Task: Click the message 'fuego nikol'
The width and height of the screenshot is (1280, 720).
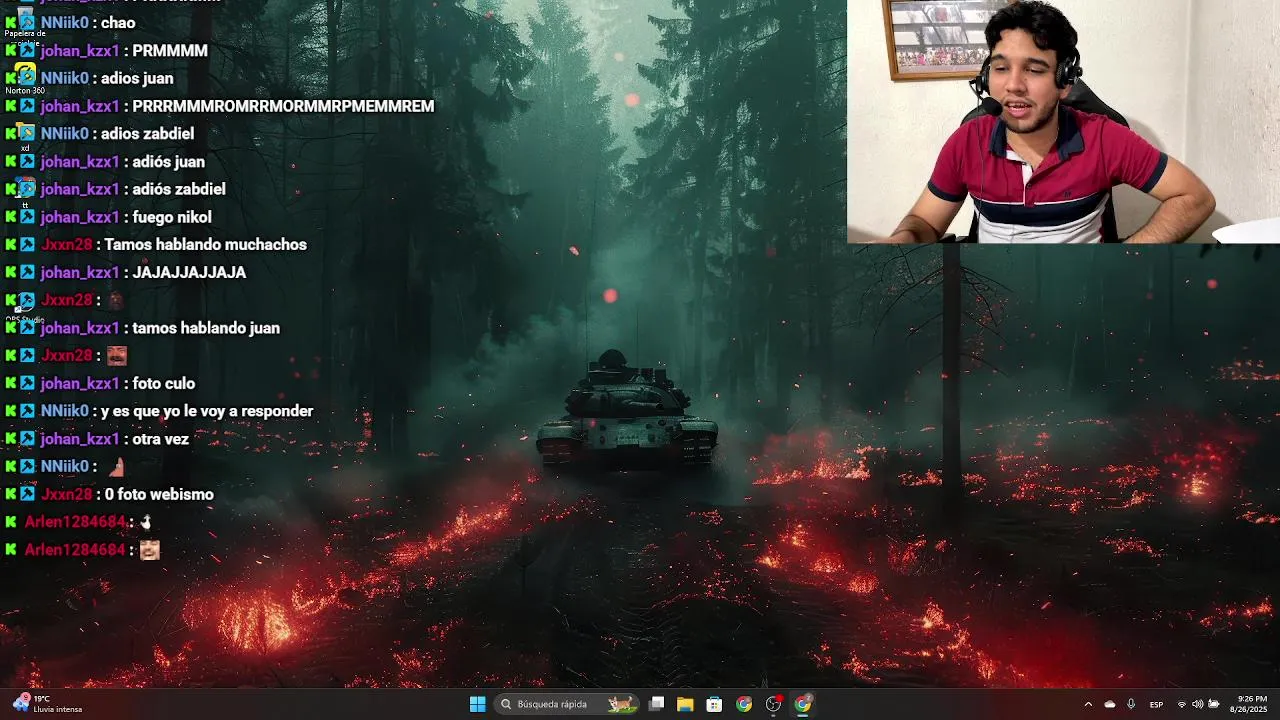Action: tap(172, 217)
